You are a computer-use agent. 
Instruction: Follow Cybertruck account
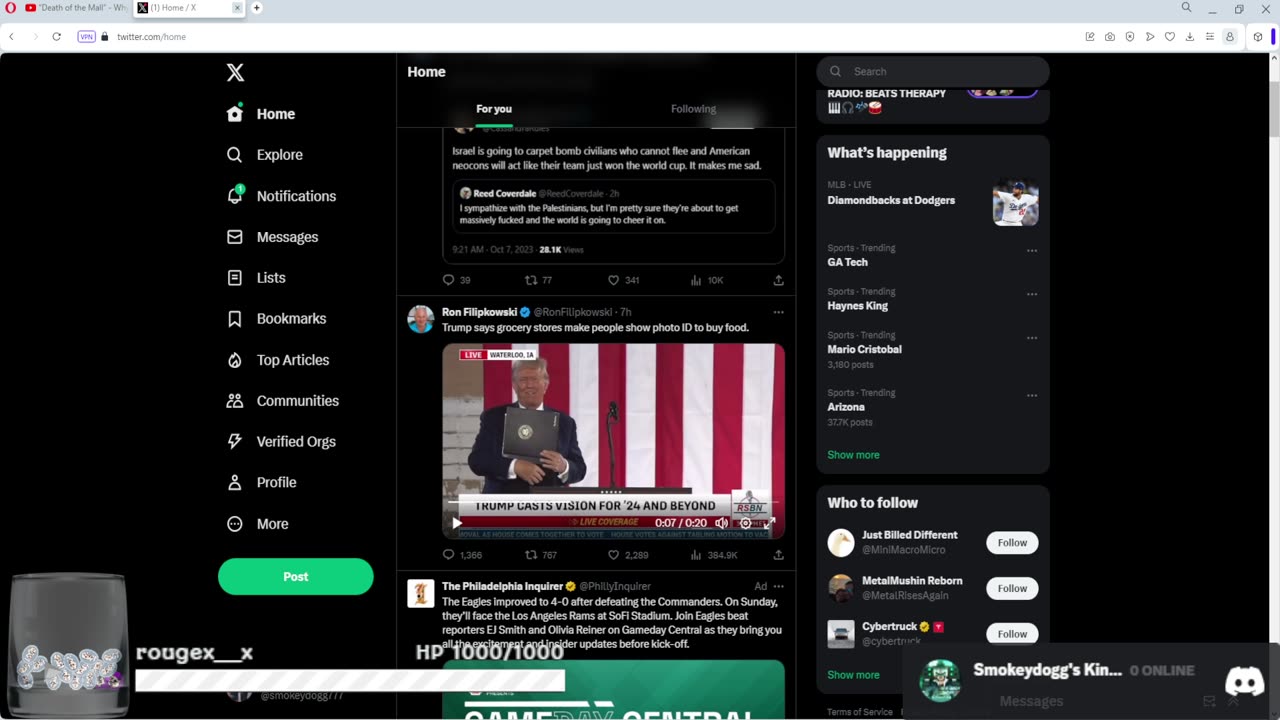1012,634
